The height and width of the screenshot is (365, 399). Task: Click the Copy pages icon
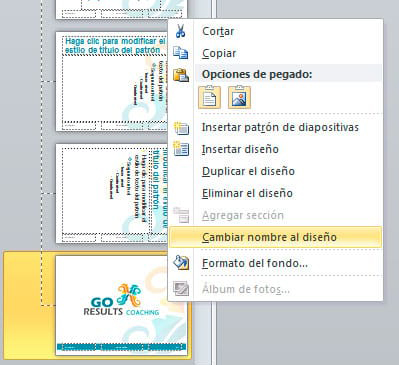point(180,53)
